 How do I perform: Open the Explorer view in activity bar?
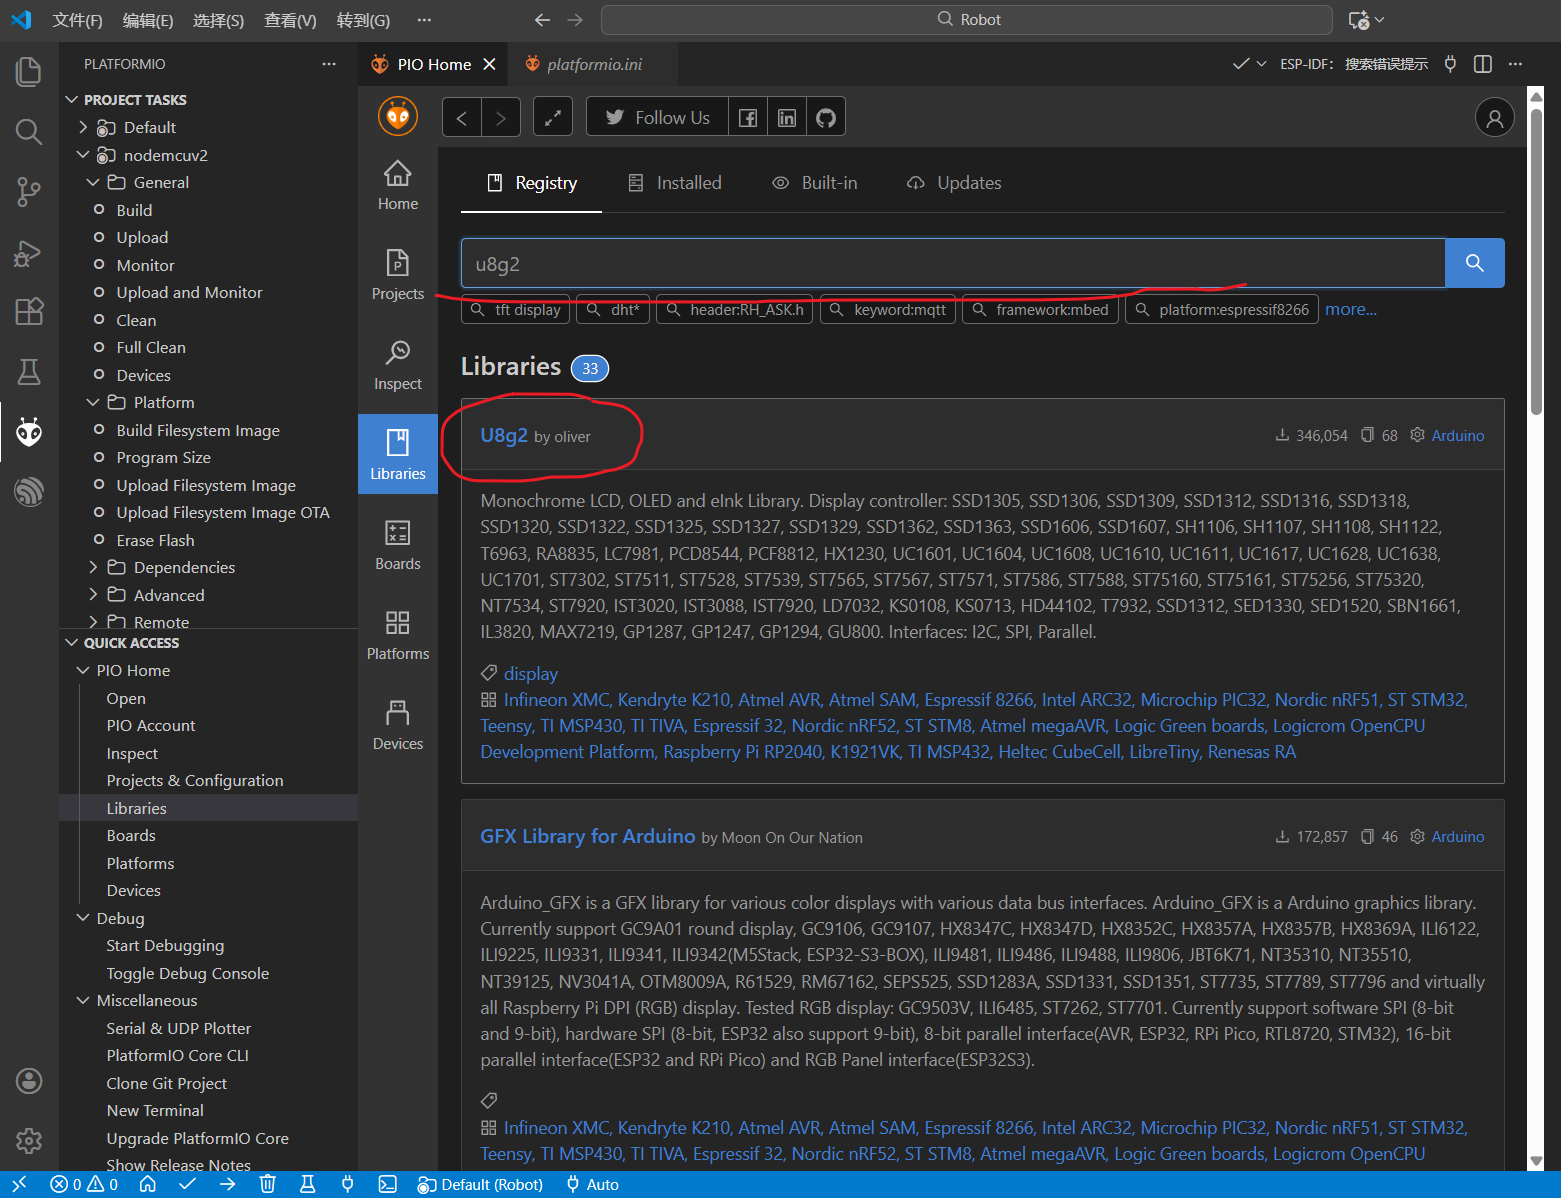coord(29,72)
